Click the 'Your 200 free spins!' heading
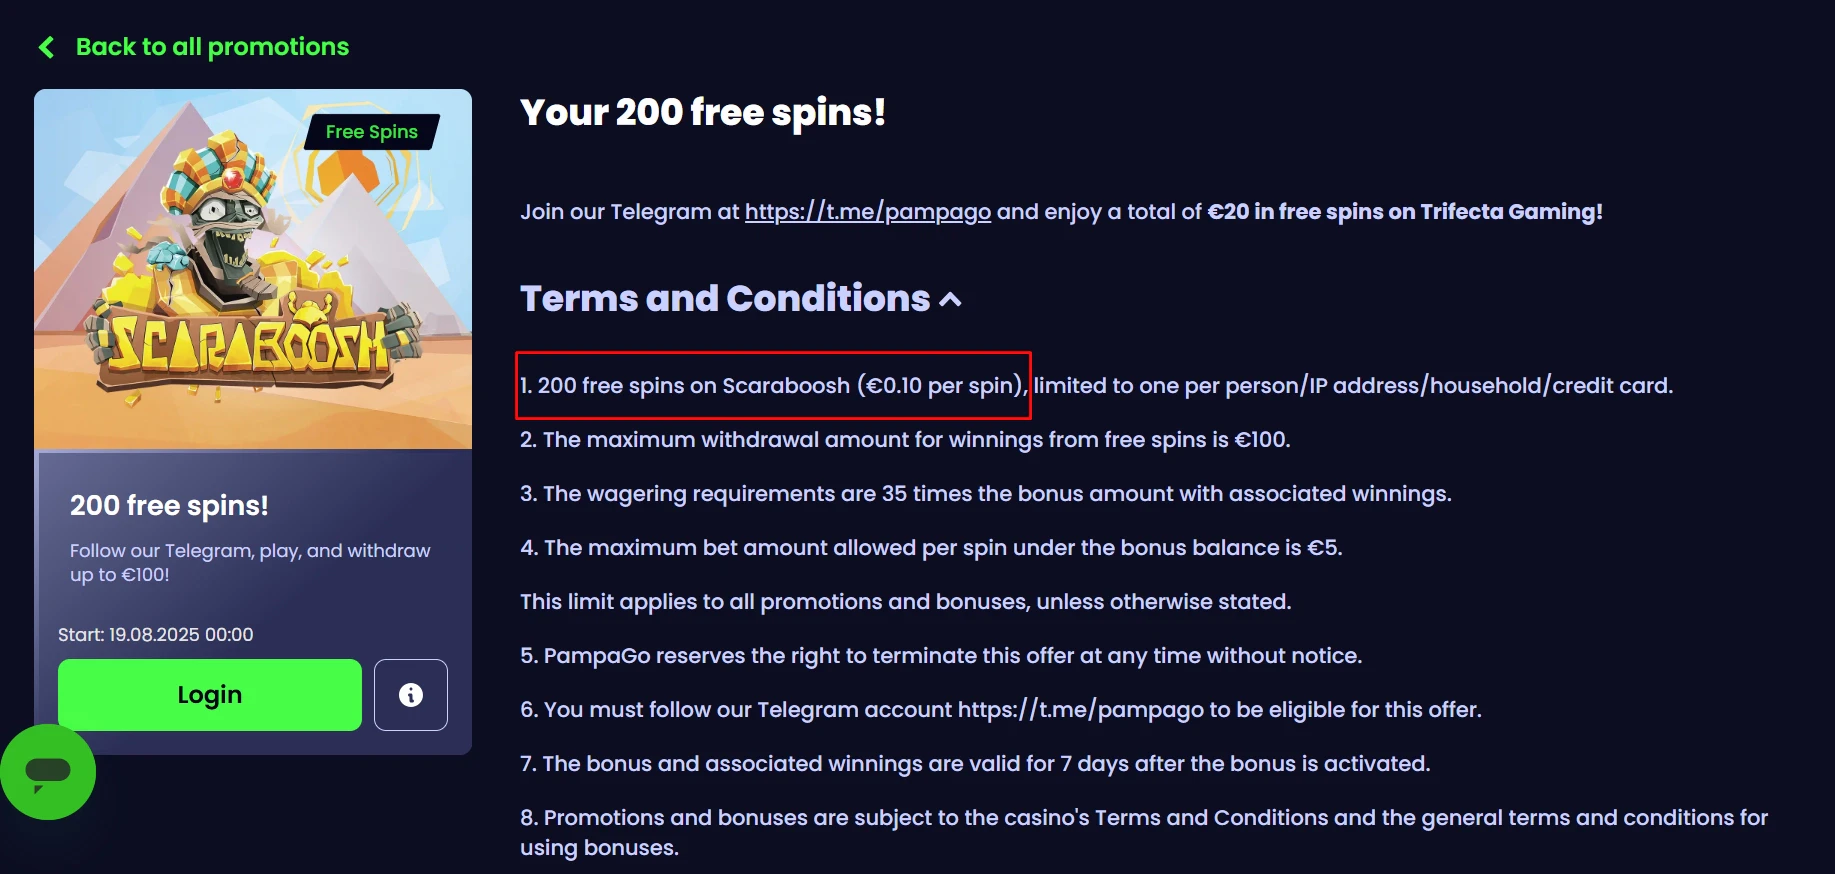 coord(703,112)
